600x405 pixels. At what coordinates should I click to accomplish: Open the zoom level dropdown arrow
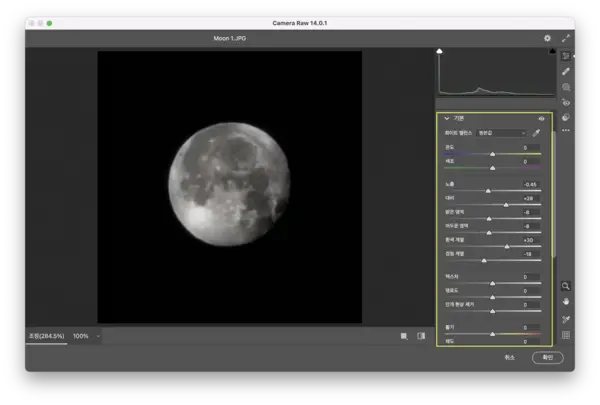pyautogui.click(x=98, y=336)
